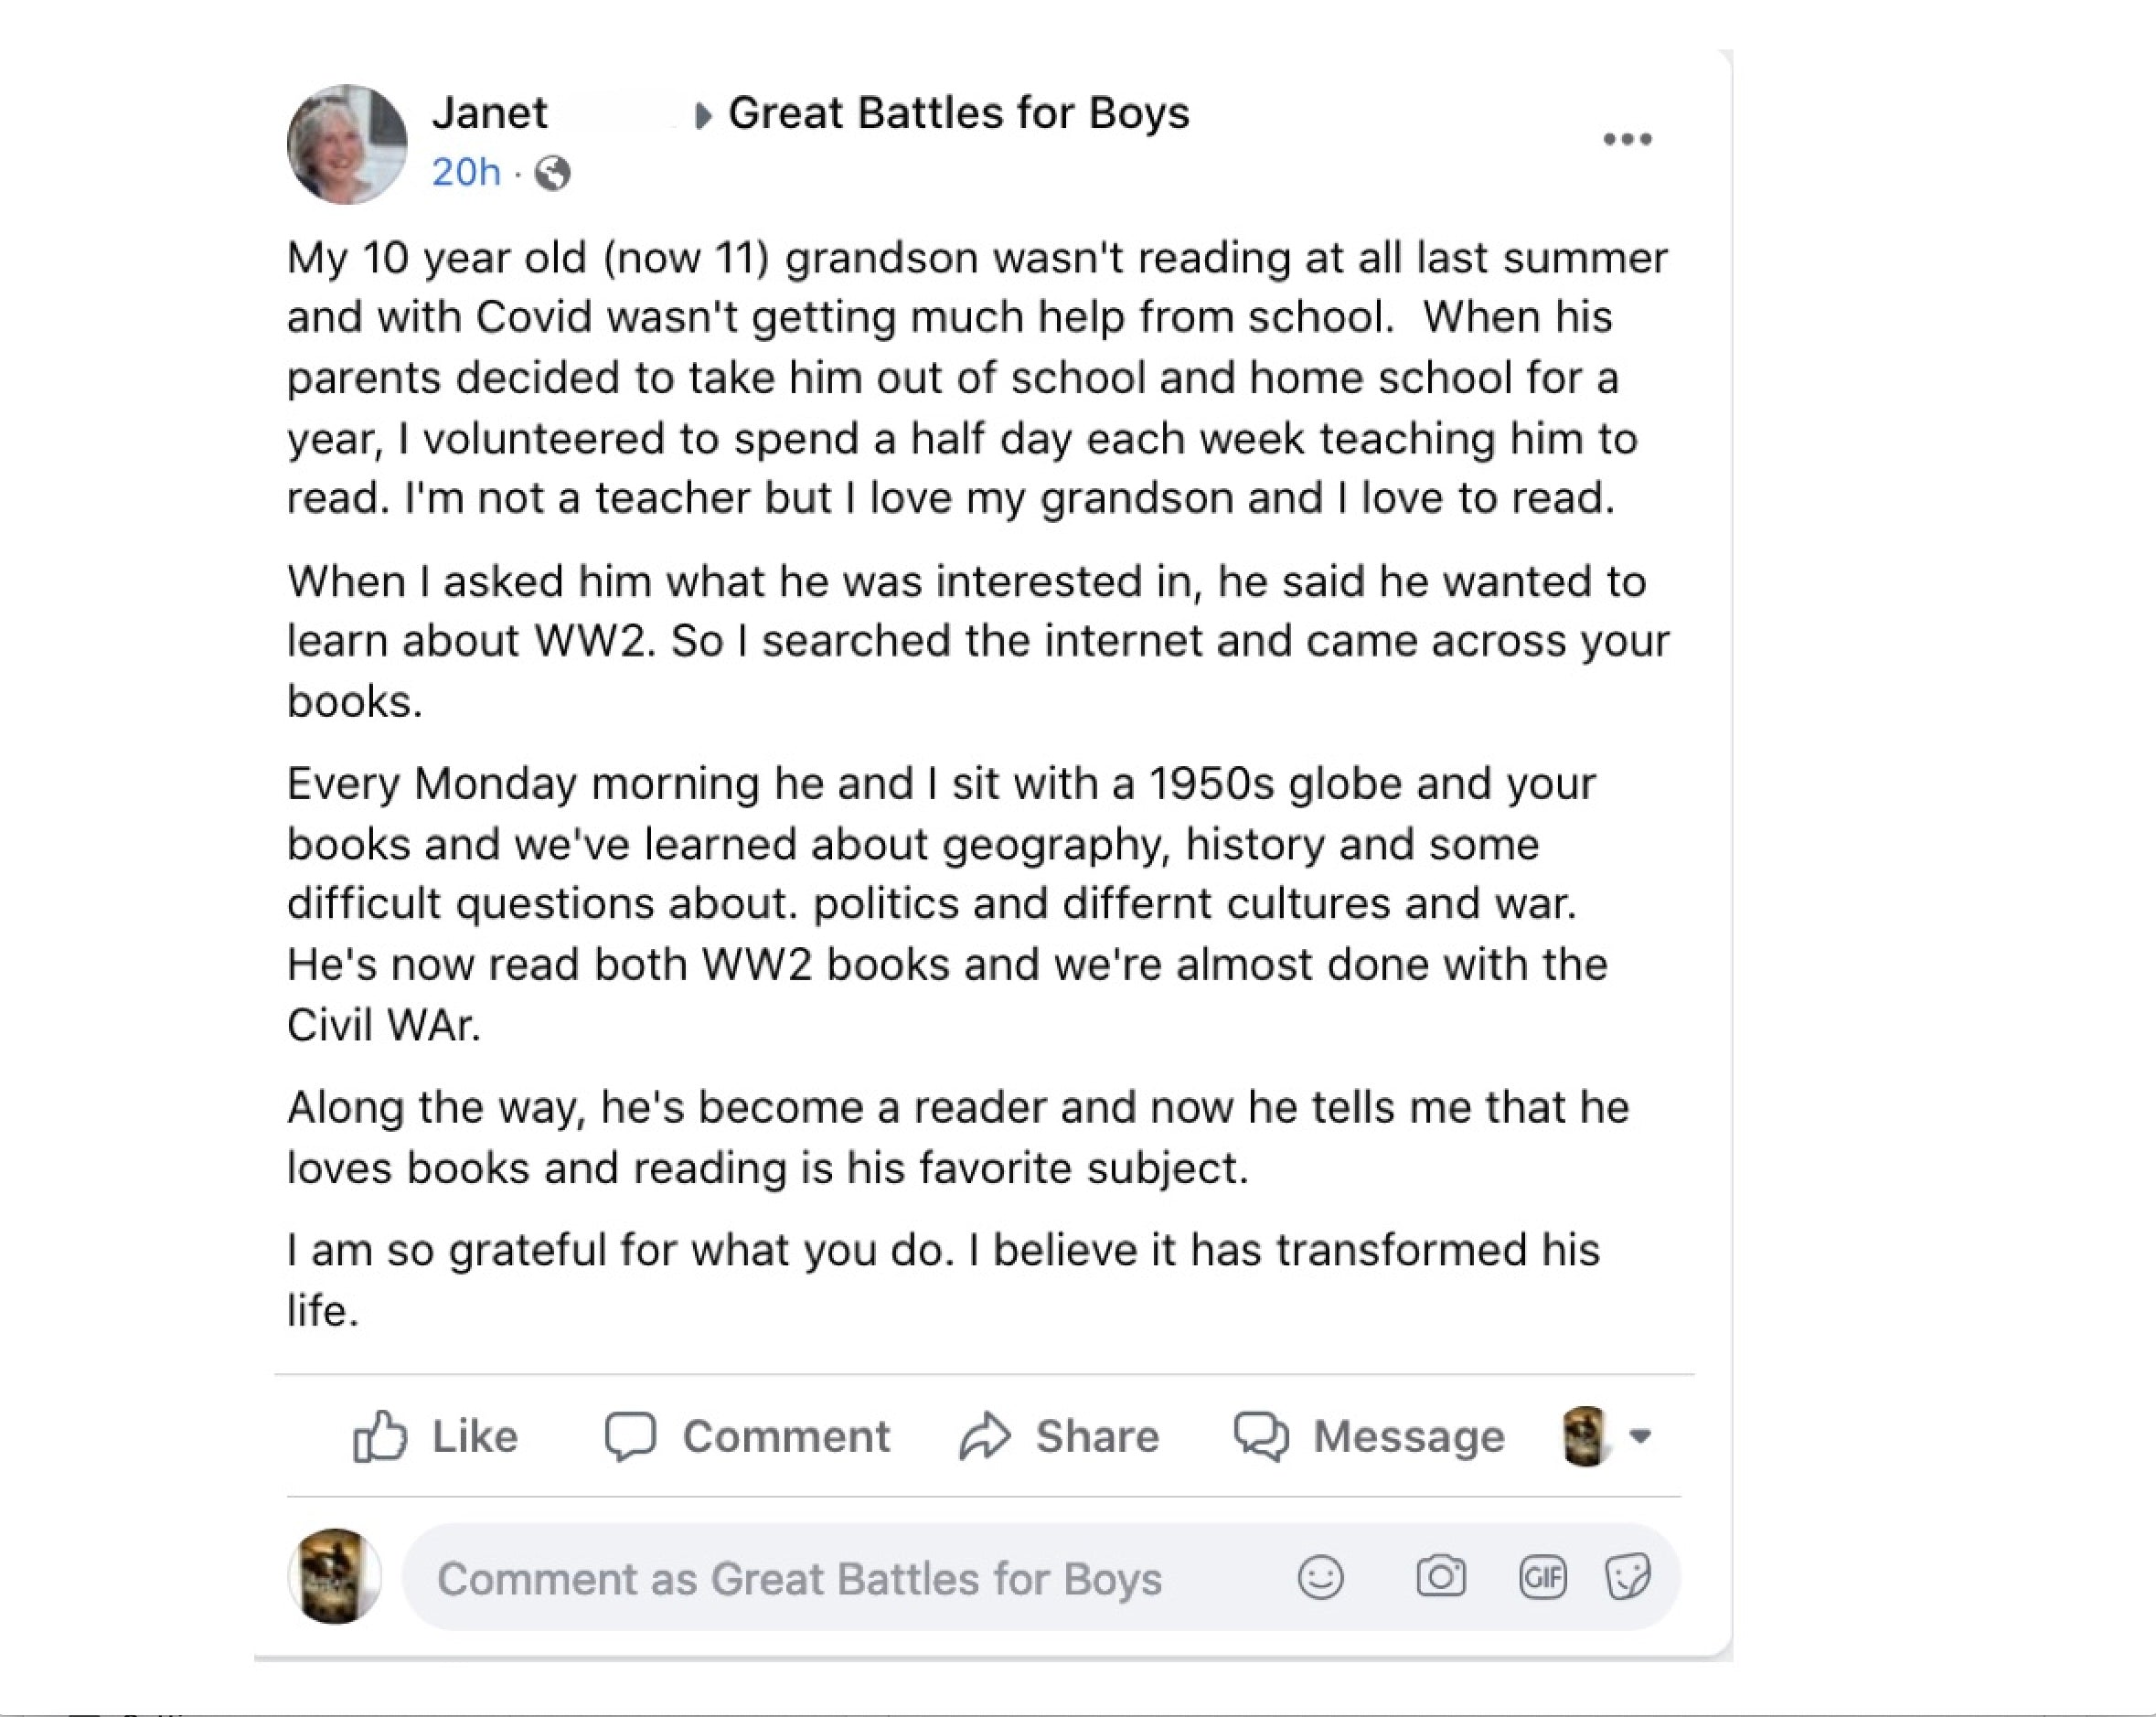Open the three-dot post options menu
This screenshot has width=2156, height=1717.
click(x=1627, y=139)
